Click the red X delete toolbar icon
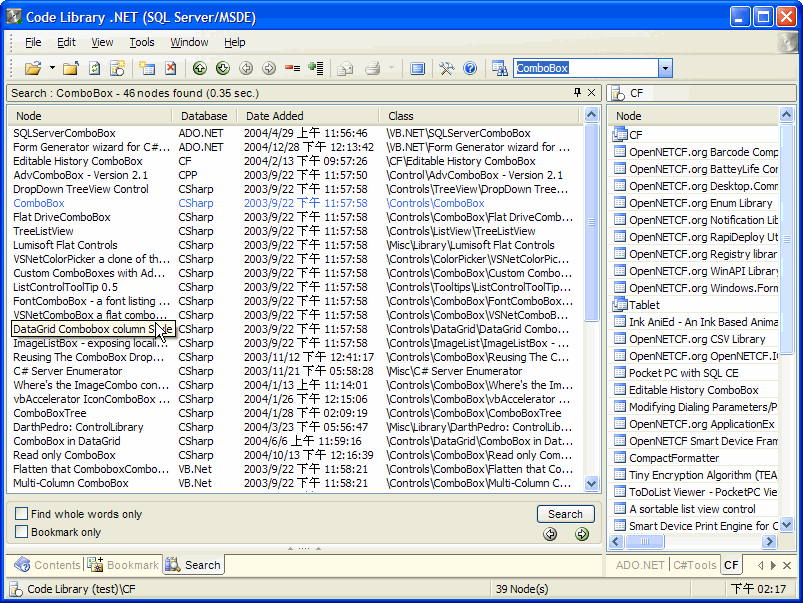This screenshot has width=803, height=603. [x=171, y=68]
